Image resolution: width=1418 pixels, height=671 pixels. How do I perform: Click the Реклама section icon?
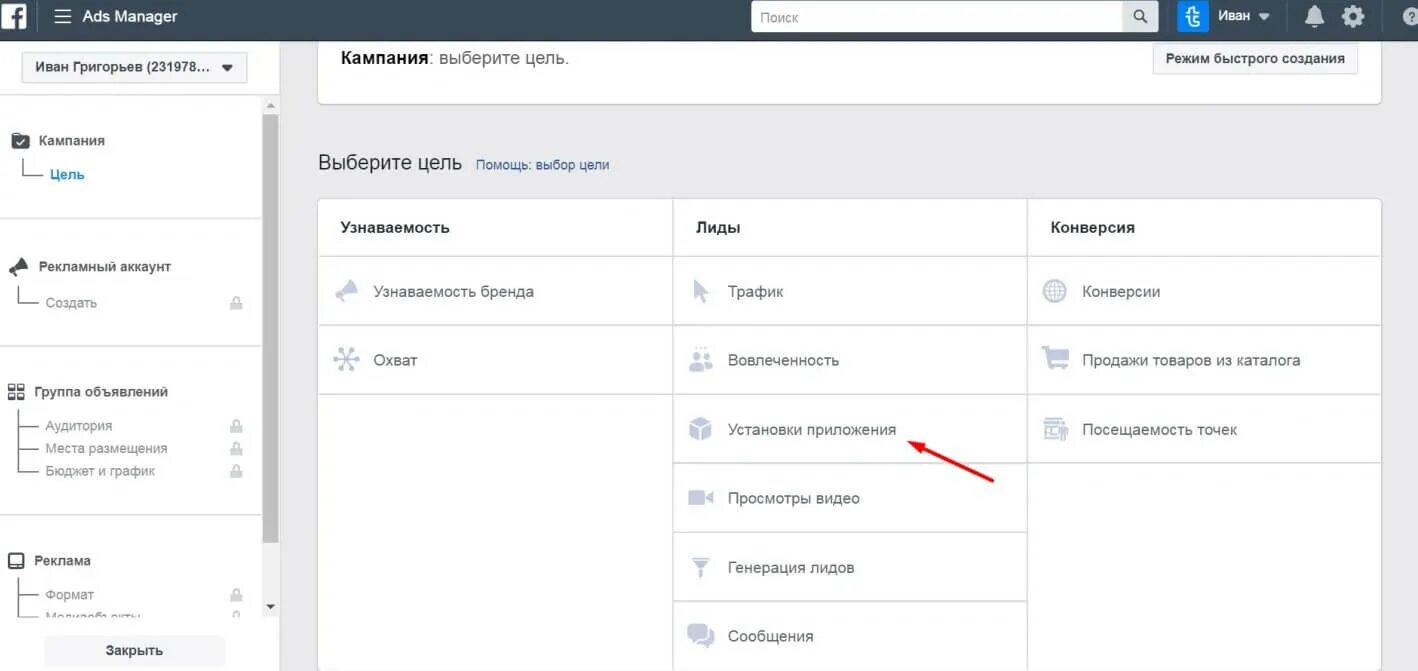(17, 561)
